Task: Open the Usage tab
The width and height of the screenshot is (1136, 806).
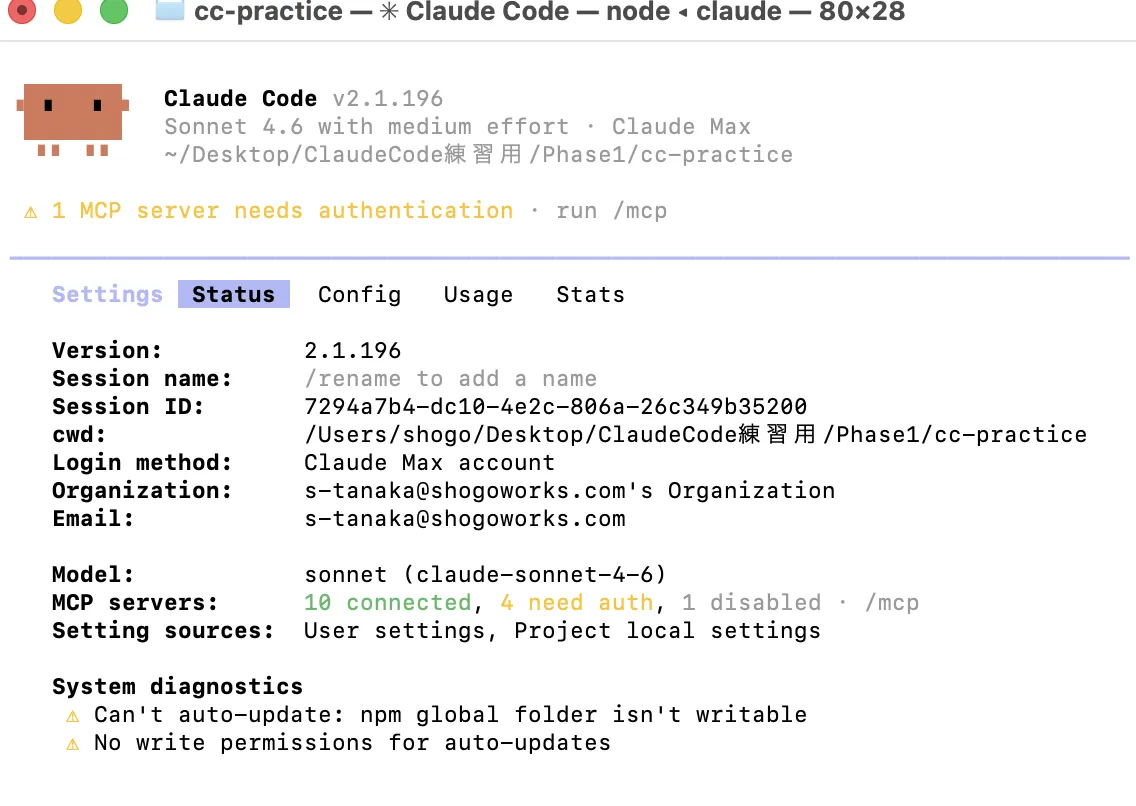Action: click(478, 295)
